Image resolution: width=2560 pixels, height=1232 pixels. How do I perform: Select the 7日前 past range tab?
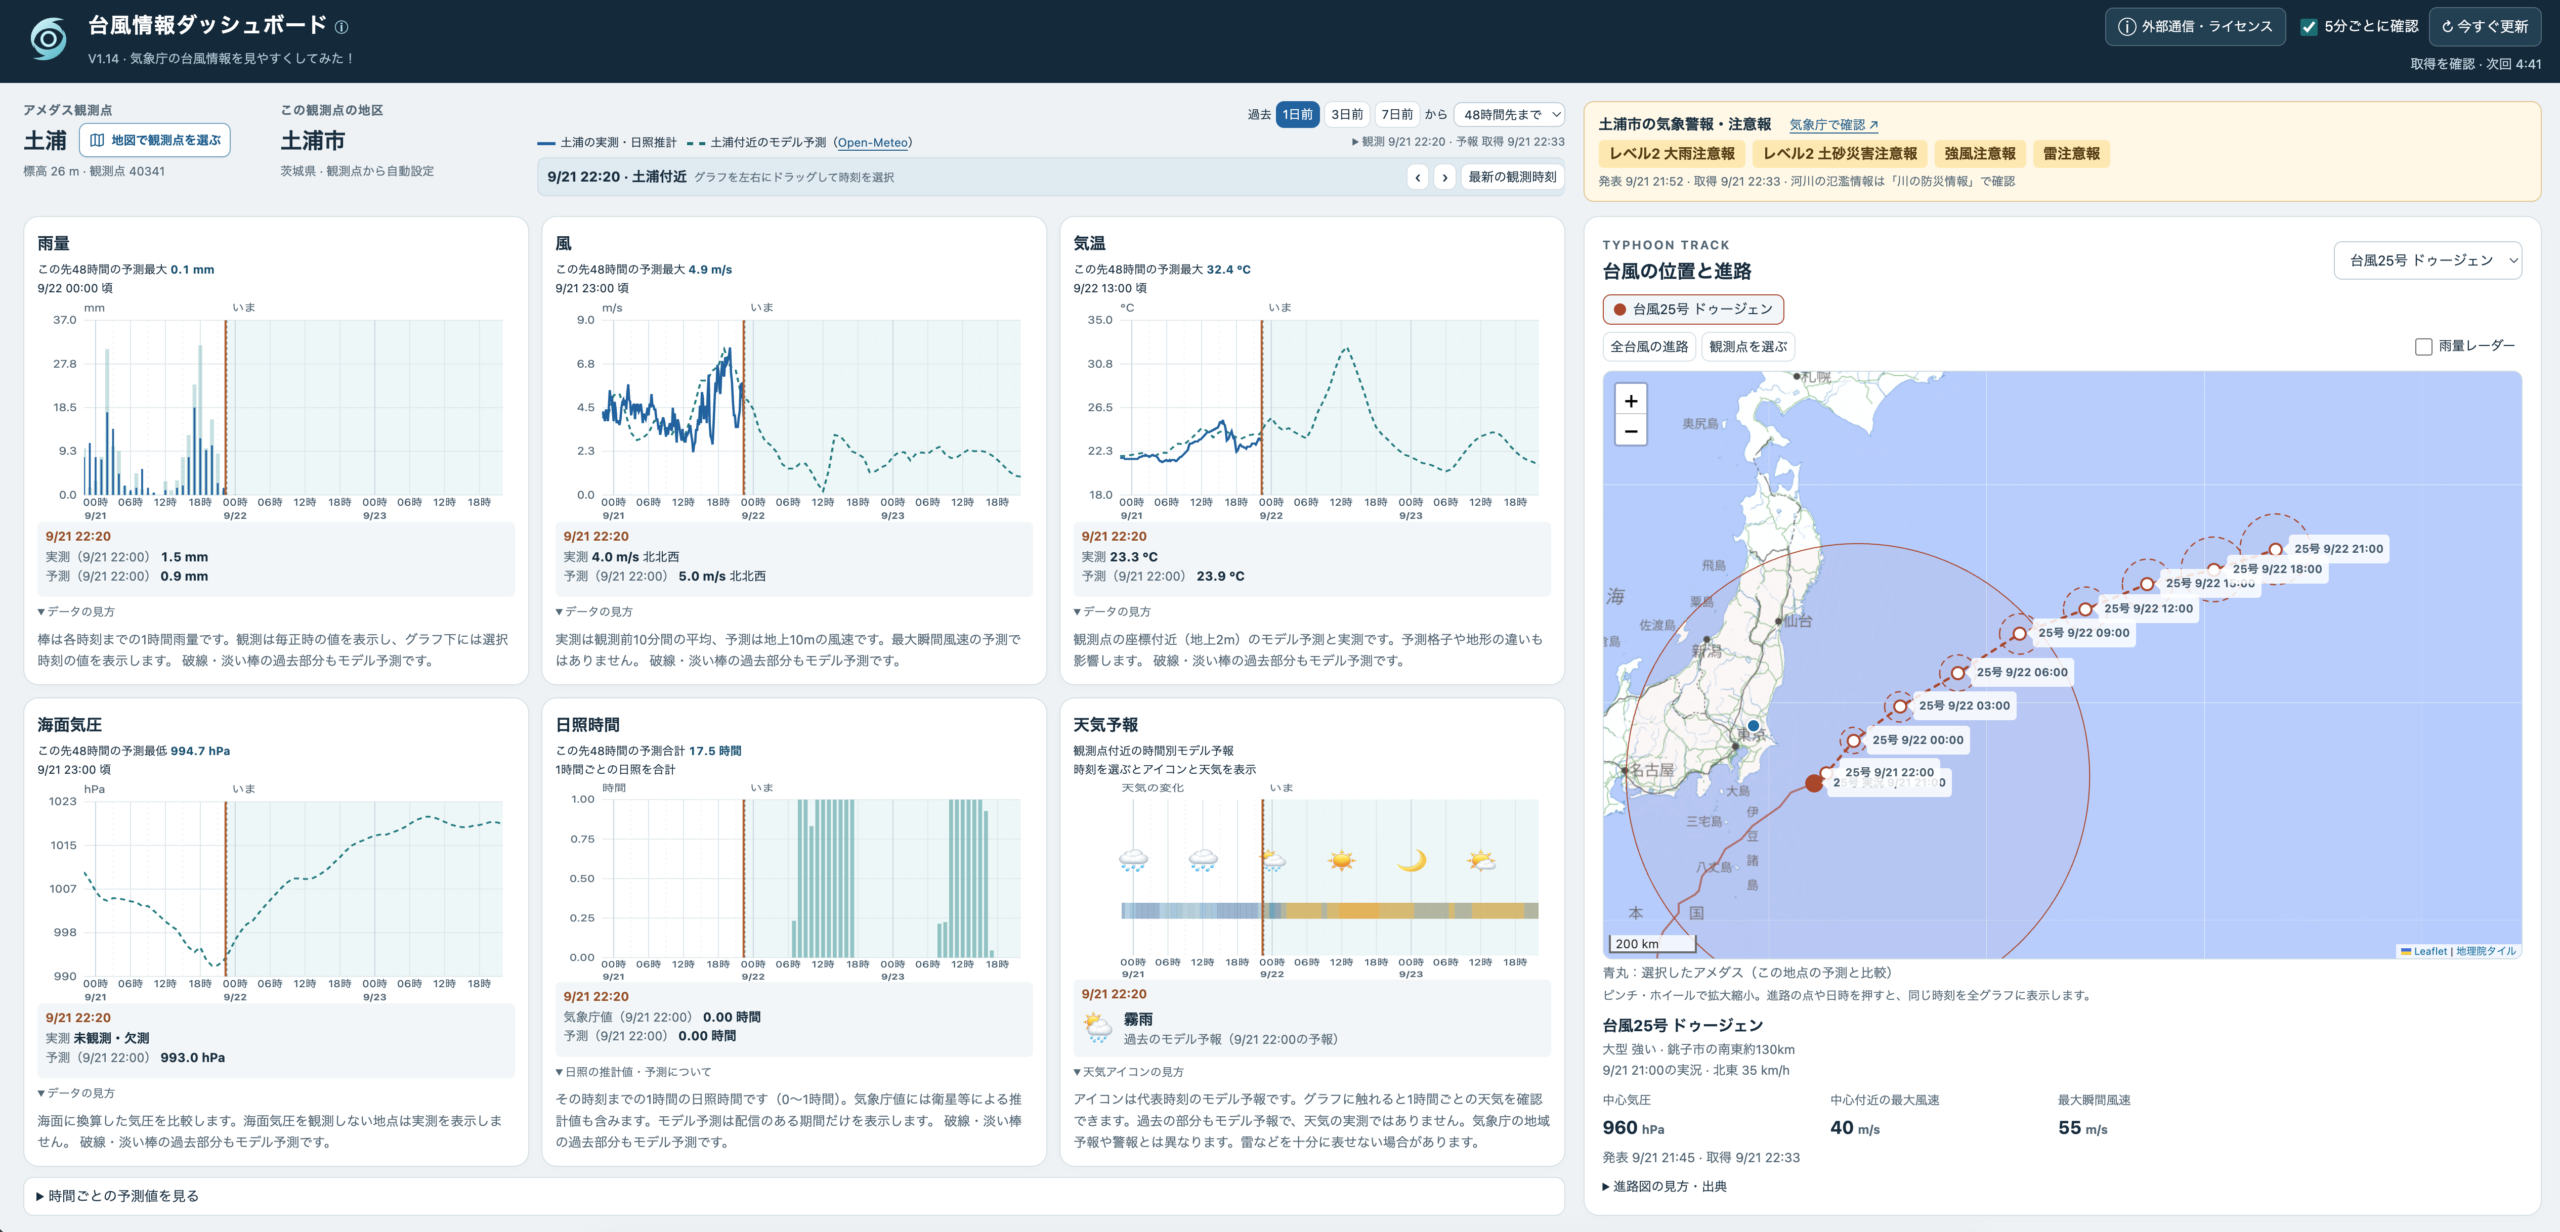(x=1397, y=115)
